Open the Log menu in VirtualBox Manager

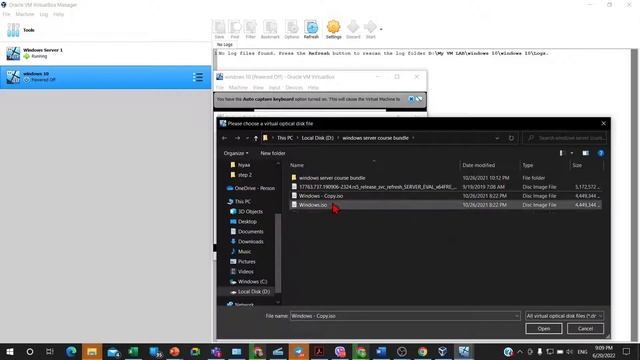click(44, 14)
